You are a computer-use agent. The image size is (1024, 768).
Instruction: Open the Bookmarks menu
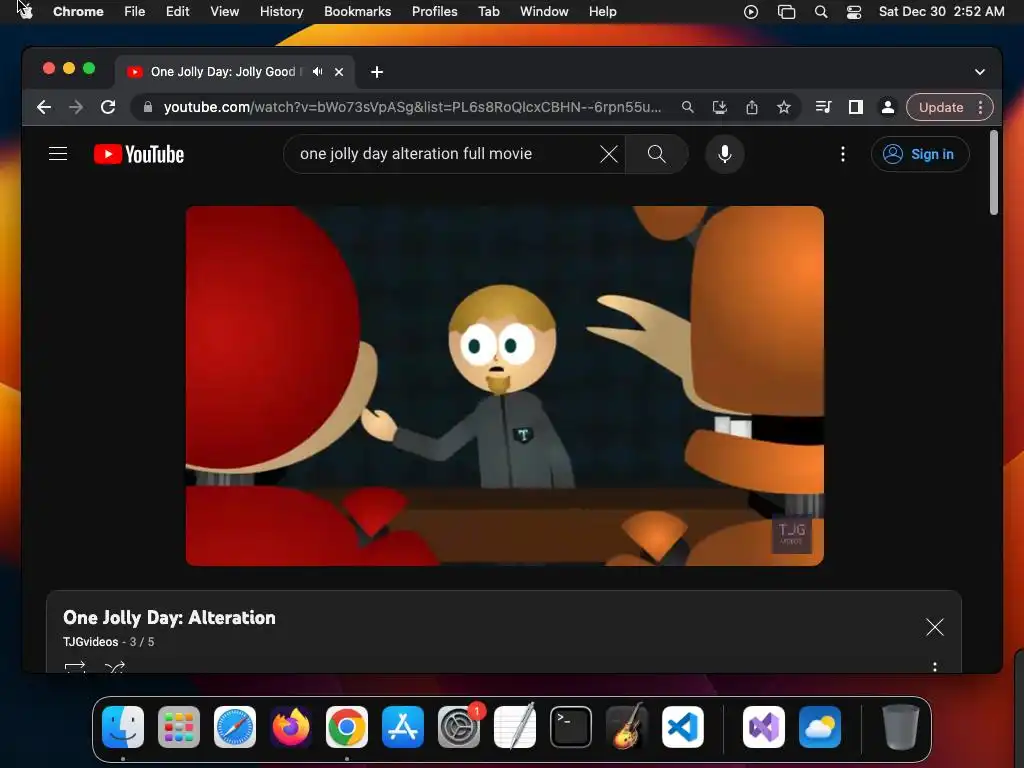357,12
